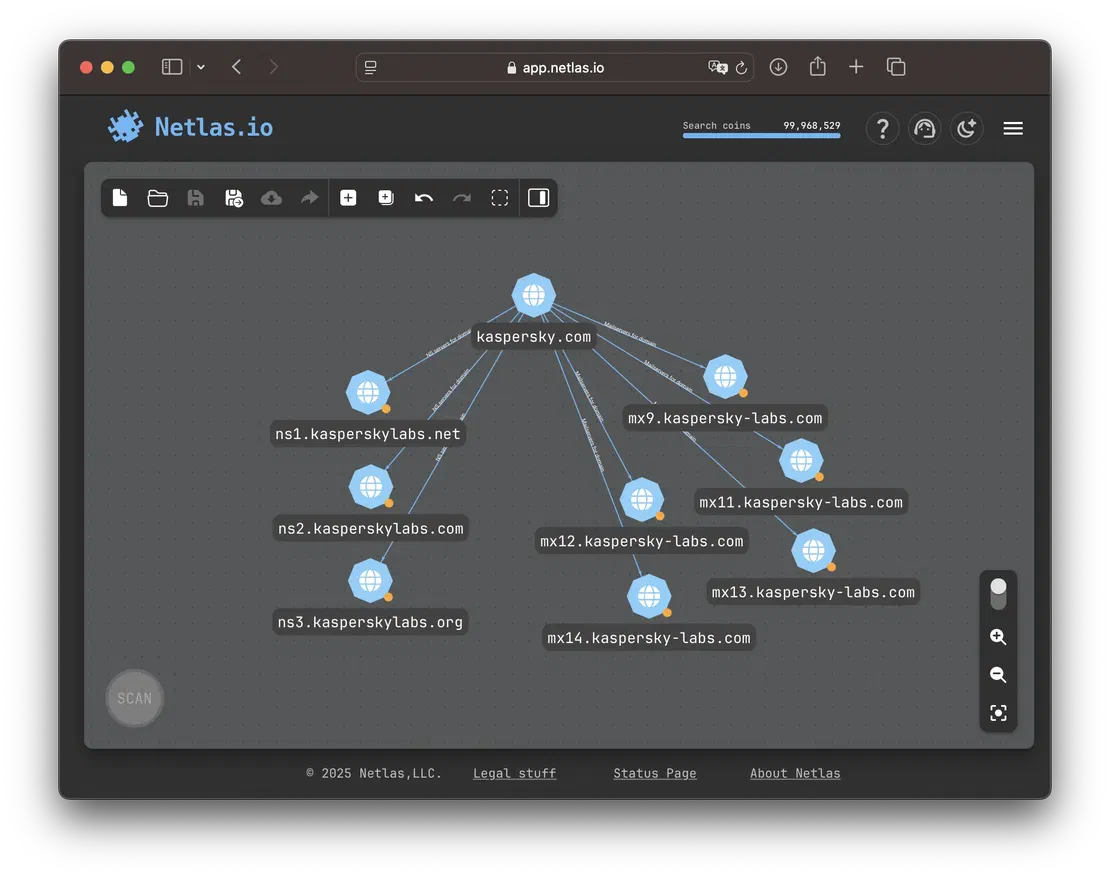Open the Status Page link
The height and width of the screenshot is (877, 1110).
click(x=655, y=773)
